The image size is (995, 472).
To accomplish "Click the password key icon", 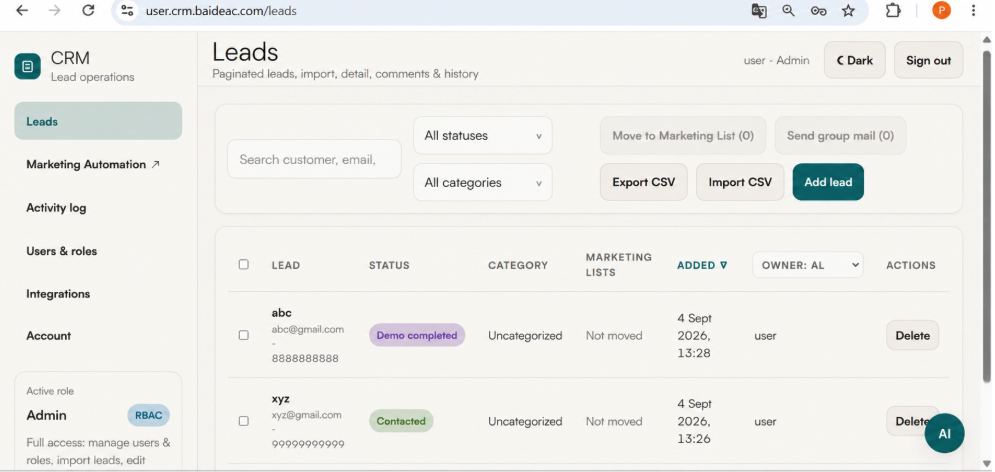I will (818, 11).
